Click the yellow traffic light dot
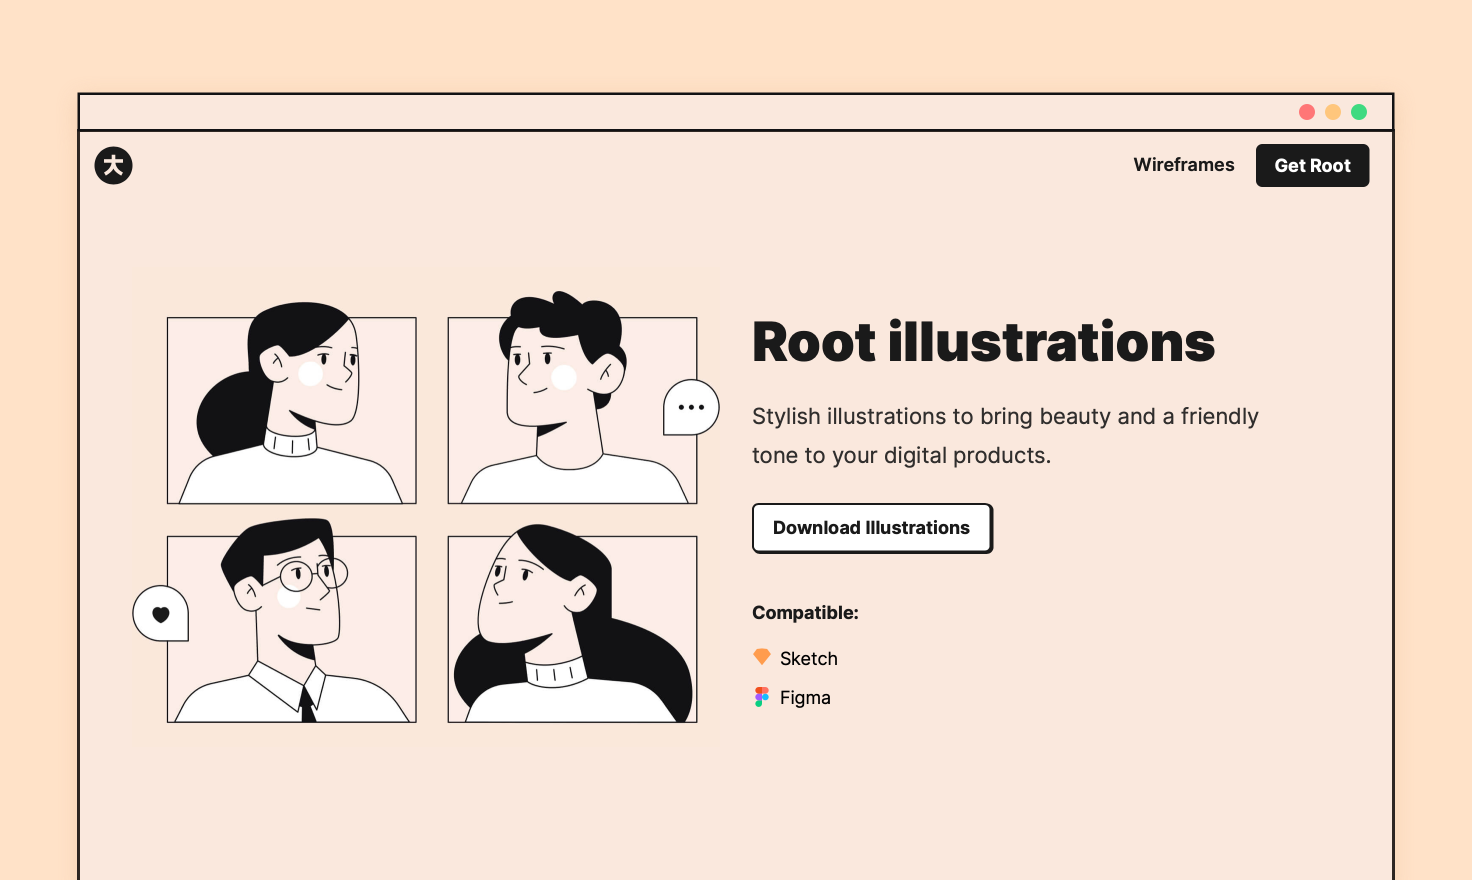The height and width of the screenshot is (880, 1472). coord(1333,112)
